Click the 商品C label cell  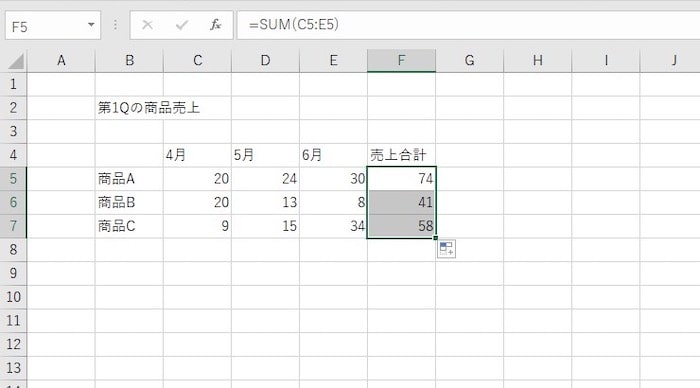129,226
